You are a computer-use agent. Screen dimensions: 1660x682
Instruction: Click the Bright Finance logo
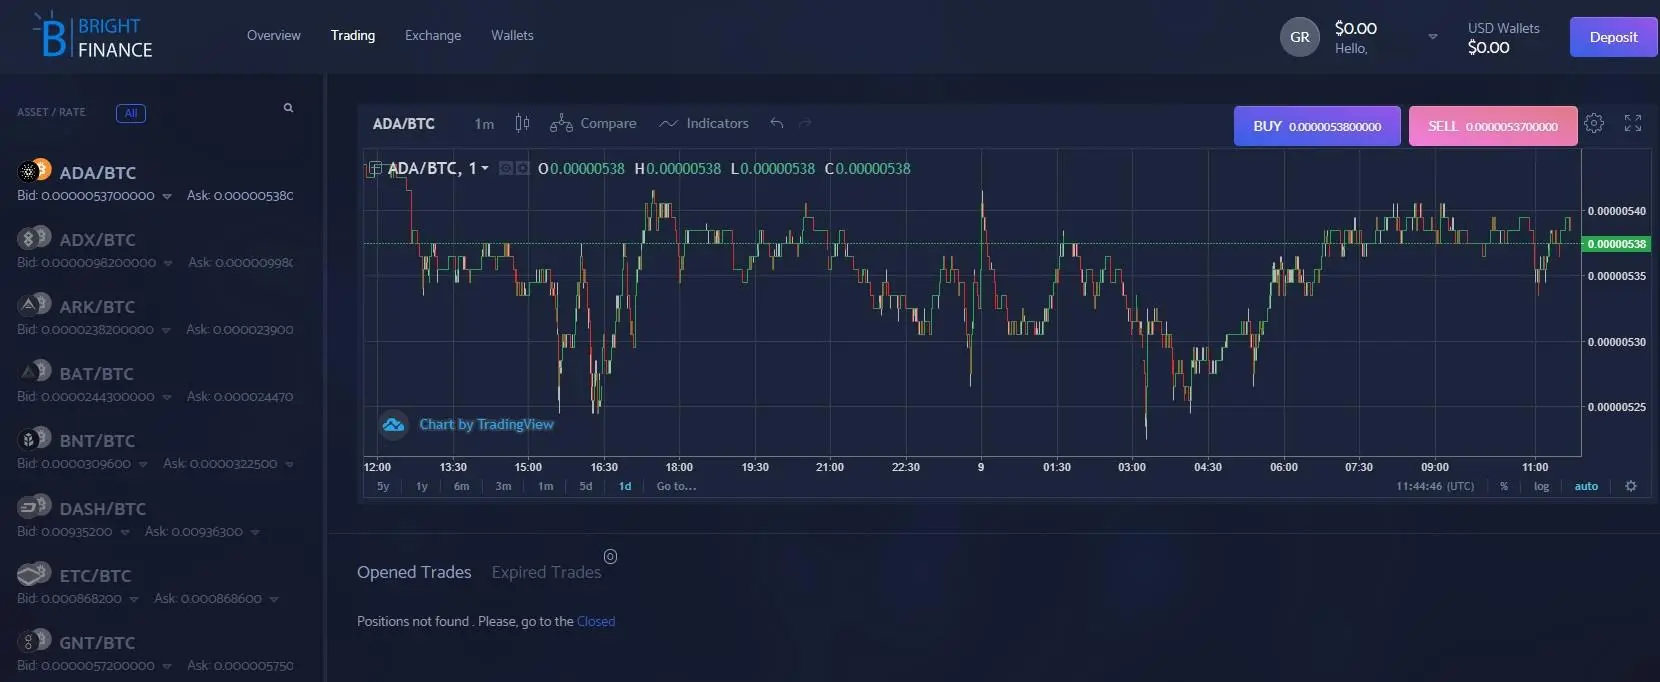pos(92,36)
